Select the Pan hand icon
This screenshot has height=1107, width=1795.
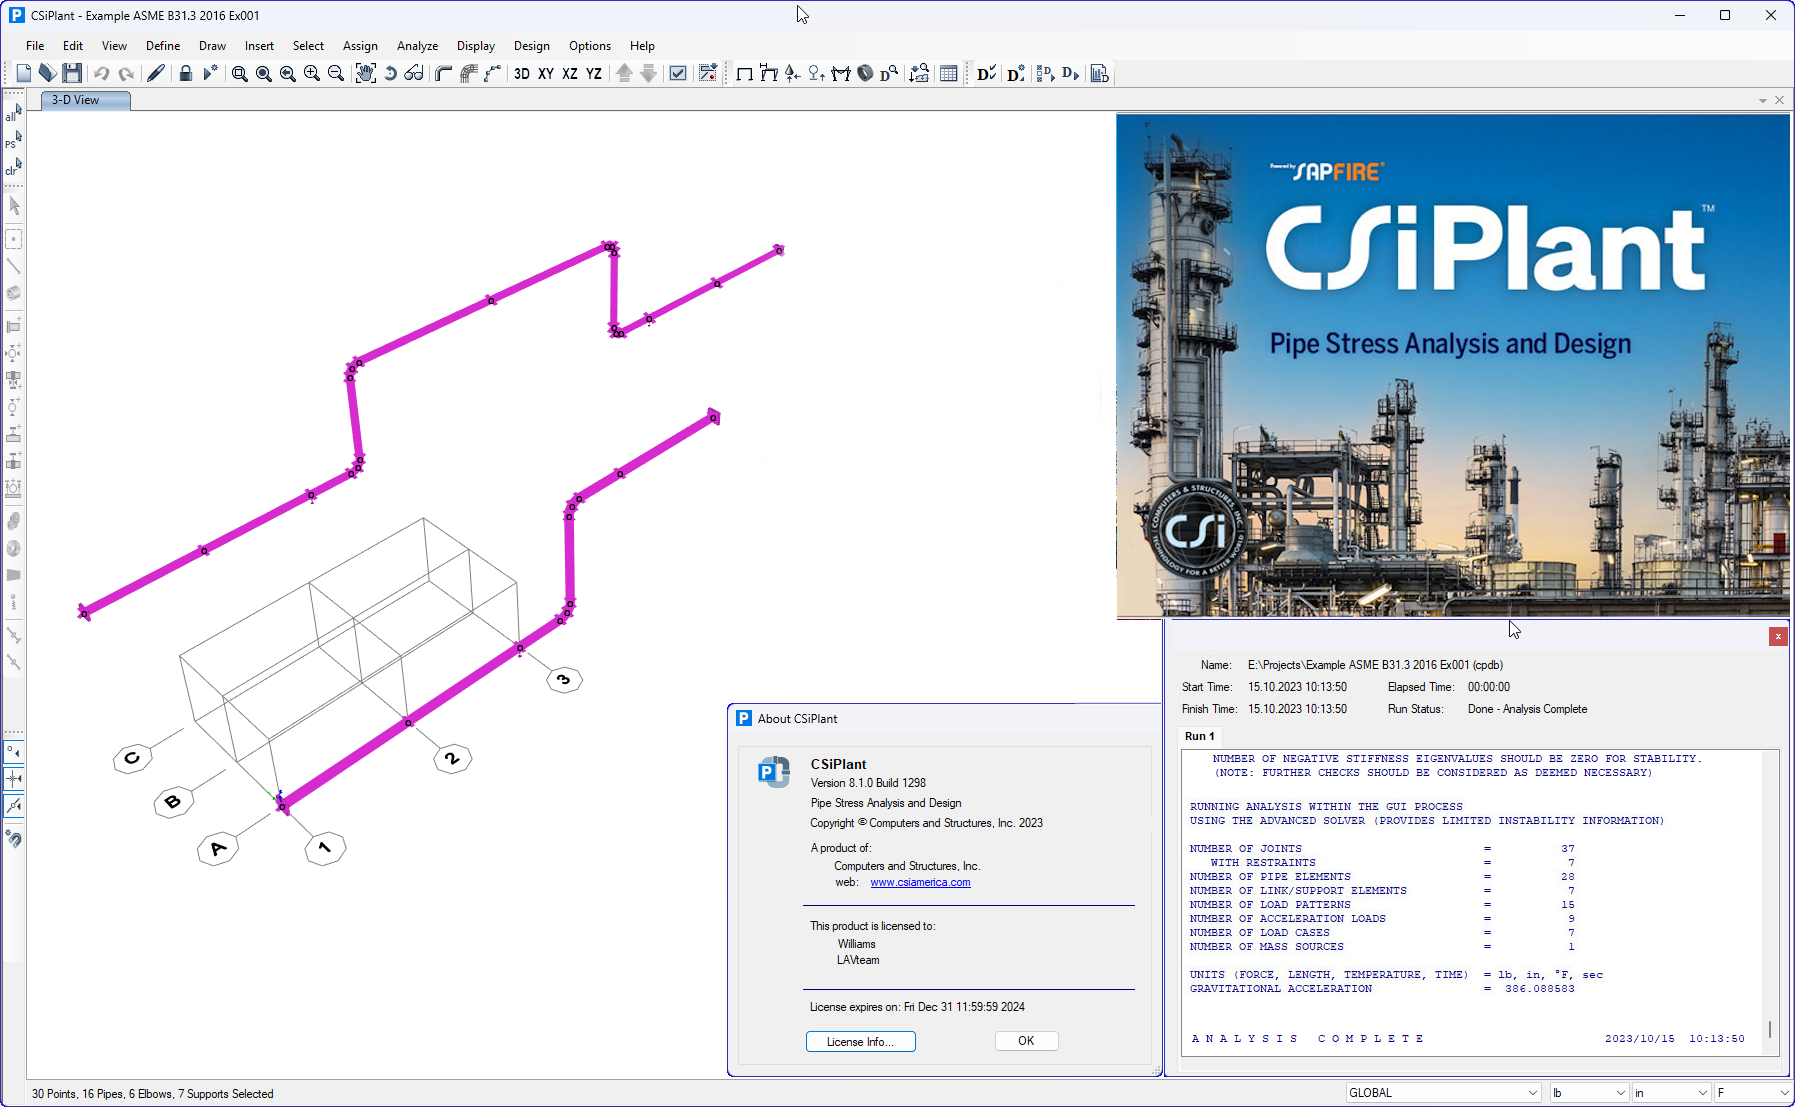(366, 73)
